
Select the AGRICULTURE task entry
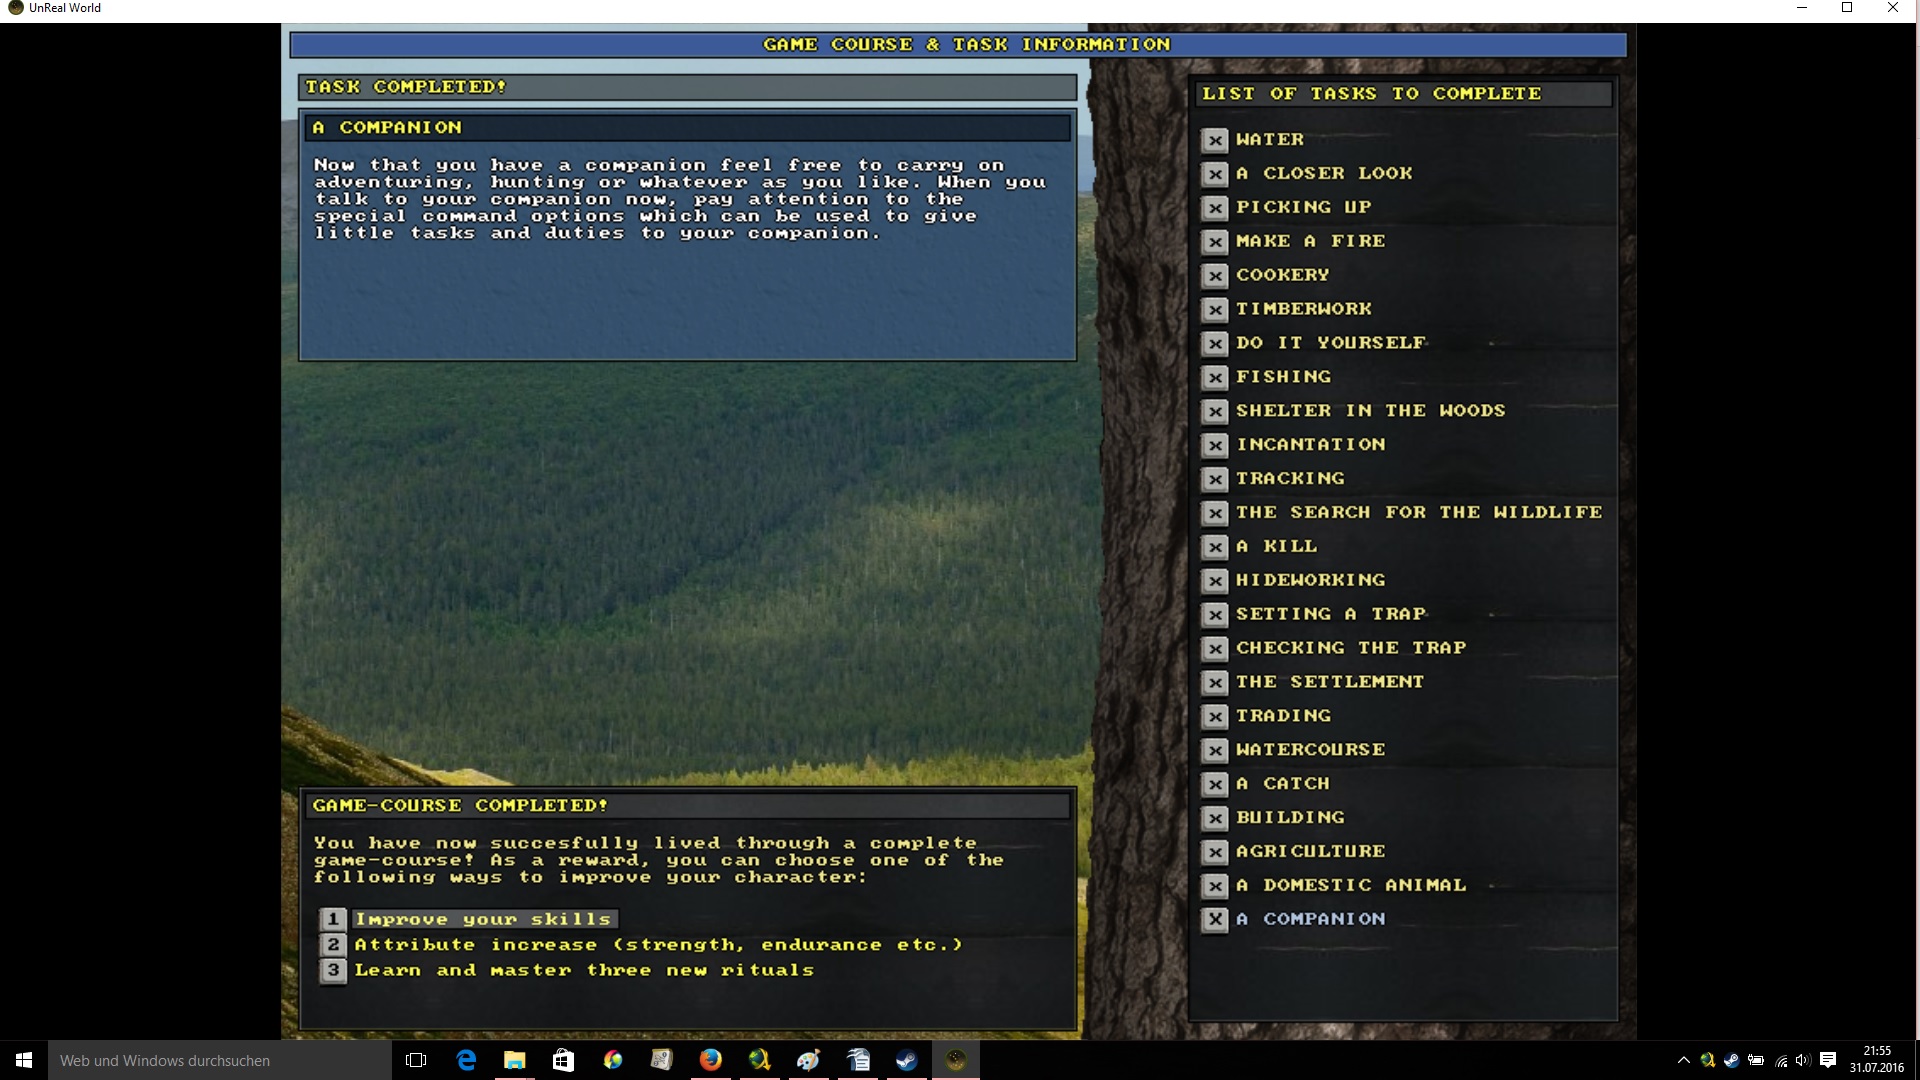point(1311,853)
